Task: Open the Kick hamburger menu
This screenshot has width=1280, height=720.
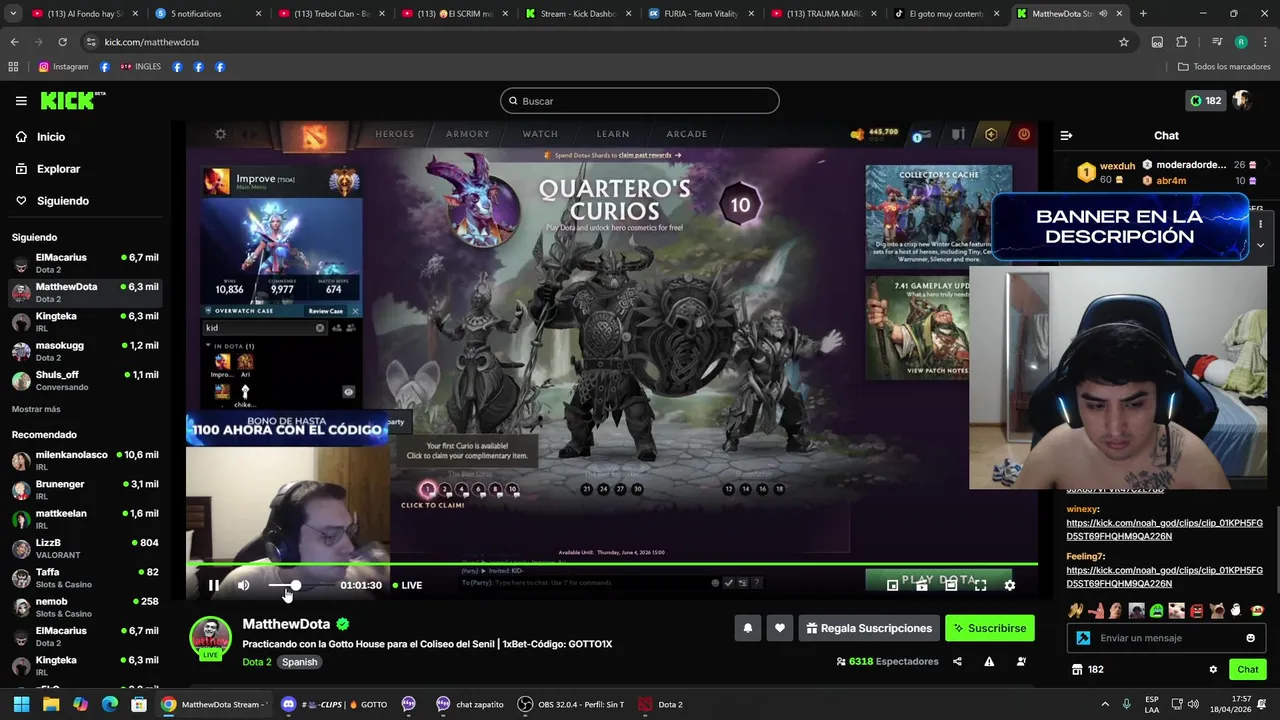Action: coord(21,101)
